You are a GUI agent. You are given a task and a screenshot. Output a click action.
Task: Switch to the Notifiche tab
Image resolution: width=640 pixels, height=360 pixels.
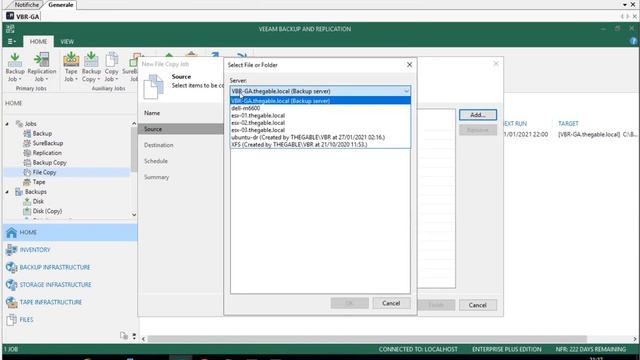26,5
